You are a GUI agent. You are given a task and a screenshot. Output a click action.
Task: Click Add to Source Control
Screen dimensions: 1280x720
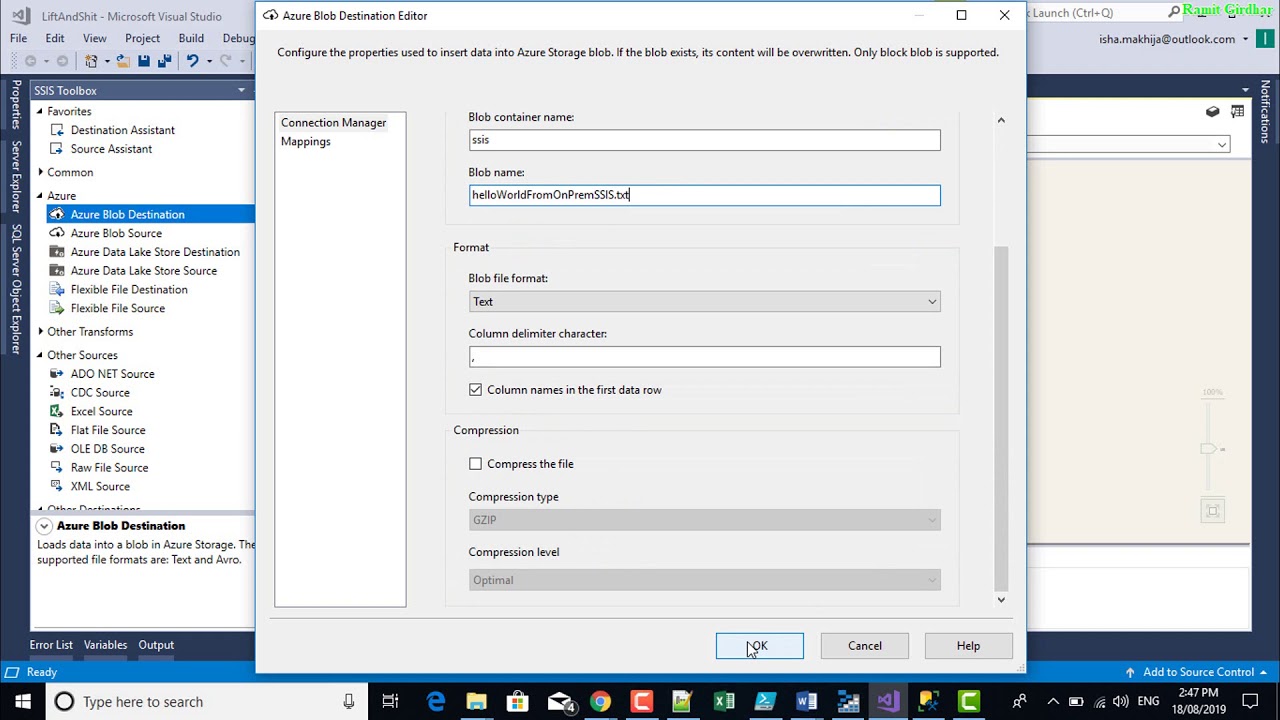coord(1198,672)
